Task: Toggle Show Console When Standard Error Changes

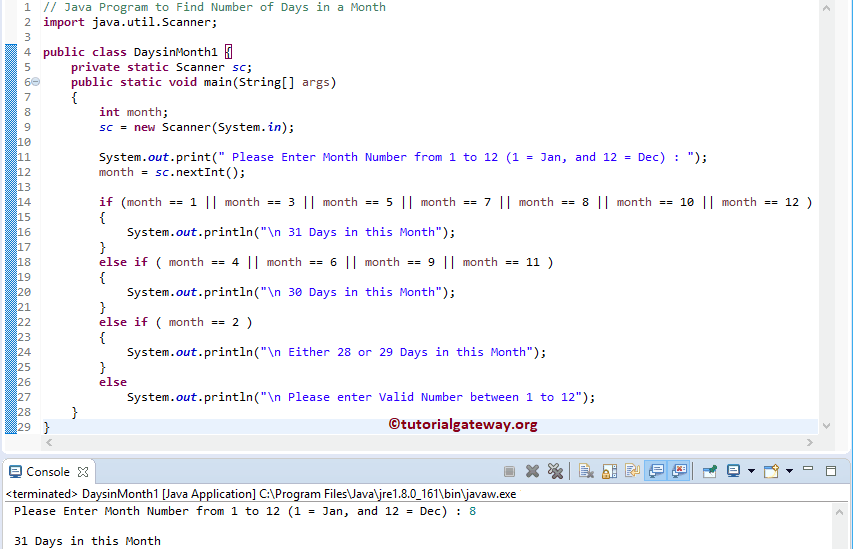Action: tap(680, 471)
